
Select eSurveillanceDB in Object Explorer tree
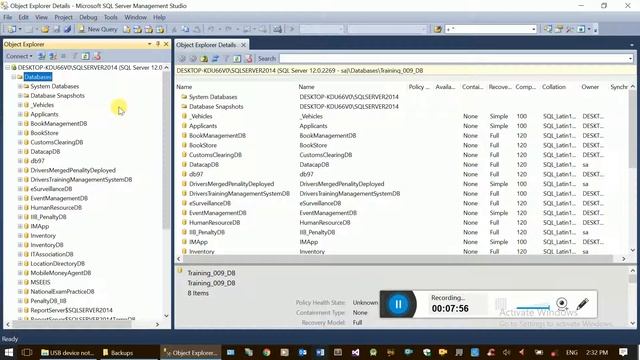point(51,189)
